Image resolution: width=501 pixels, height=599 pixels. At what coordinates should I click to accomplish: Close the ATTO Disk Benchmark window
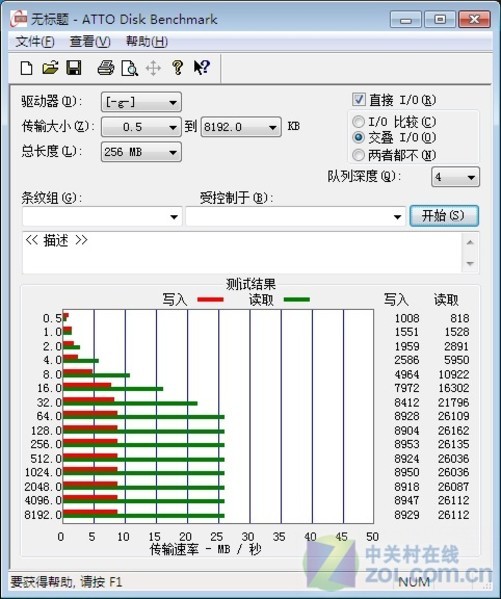[474, 19]
